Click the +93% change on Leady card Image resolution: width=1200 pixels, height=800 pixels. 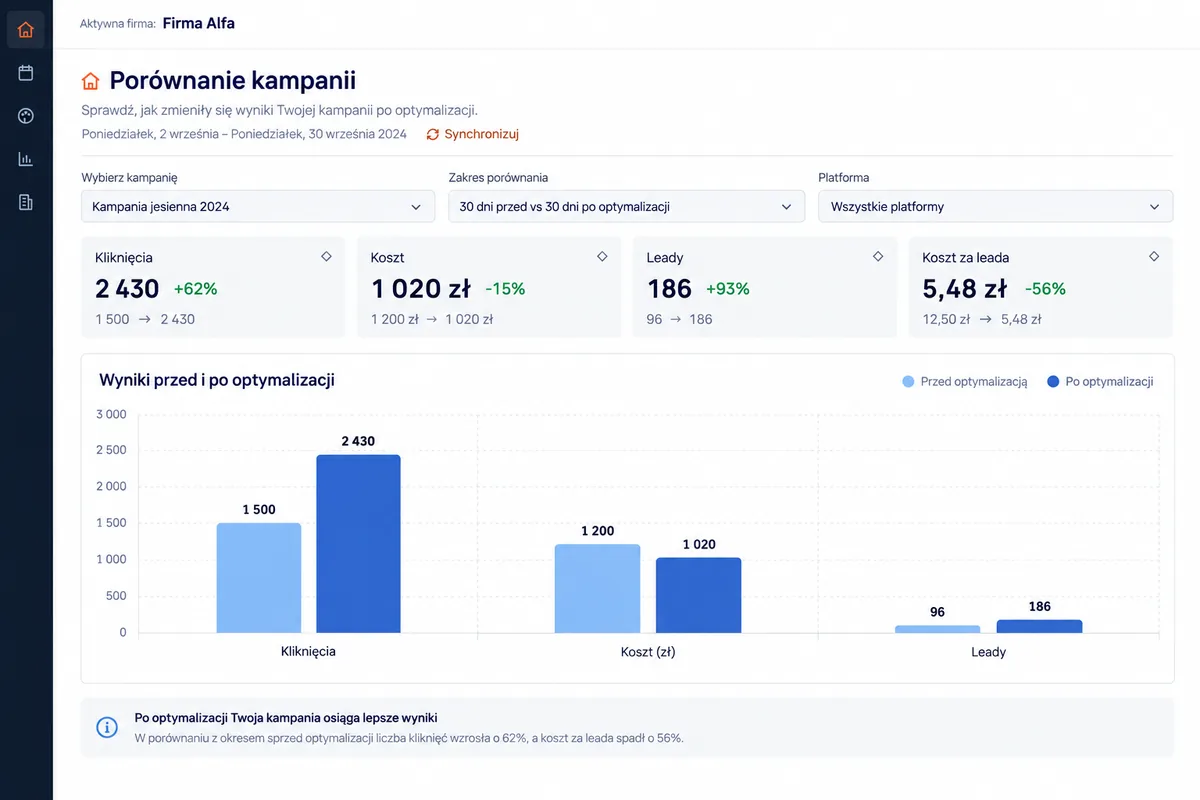click(728, 289)
